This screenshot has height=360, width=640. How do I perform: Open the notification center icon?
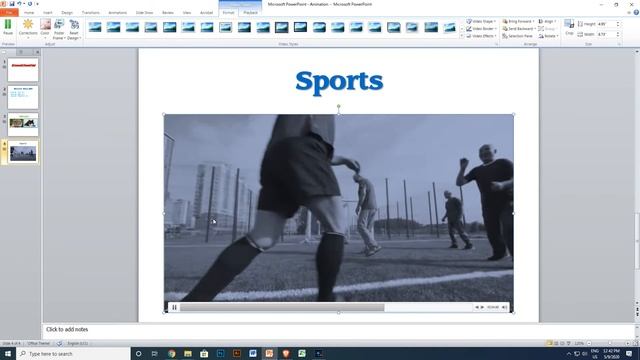click(x=629, y=353)
